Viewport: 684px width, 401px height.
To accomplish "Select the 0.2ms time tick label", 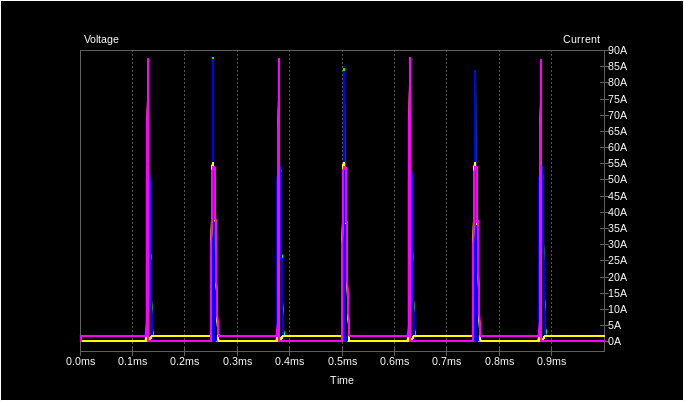I will tap(185, 362).
